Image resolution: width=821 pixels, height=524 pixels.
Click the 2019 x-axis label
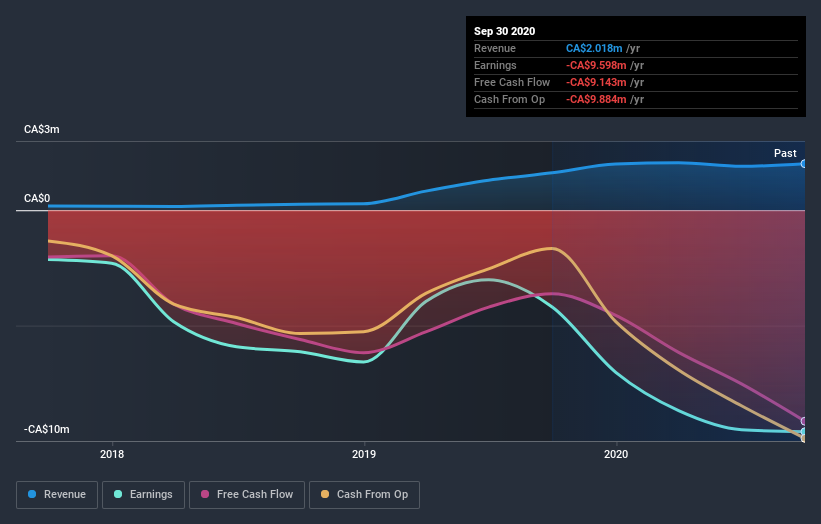364,454
